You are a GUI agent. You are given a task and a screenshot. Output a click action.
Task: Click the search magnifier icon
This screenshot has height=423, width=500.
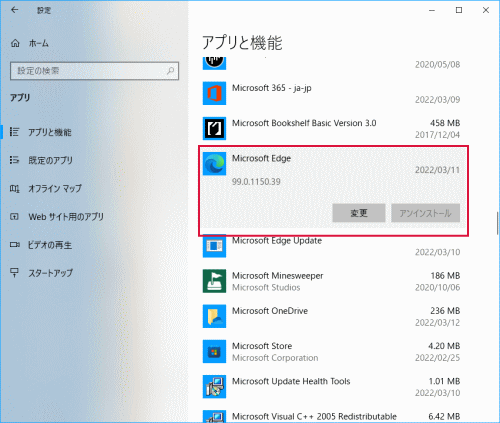(x=170, y=71)
